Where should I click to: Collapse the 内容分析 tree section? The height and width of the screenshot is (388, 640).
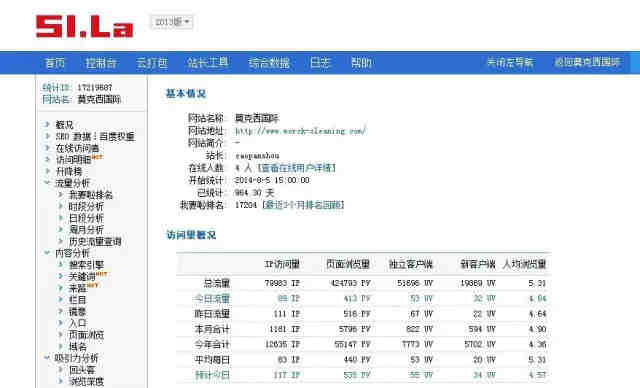click(47, 253)
